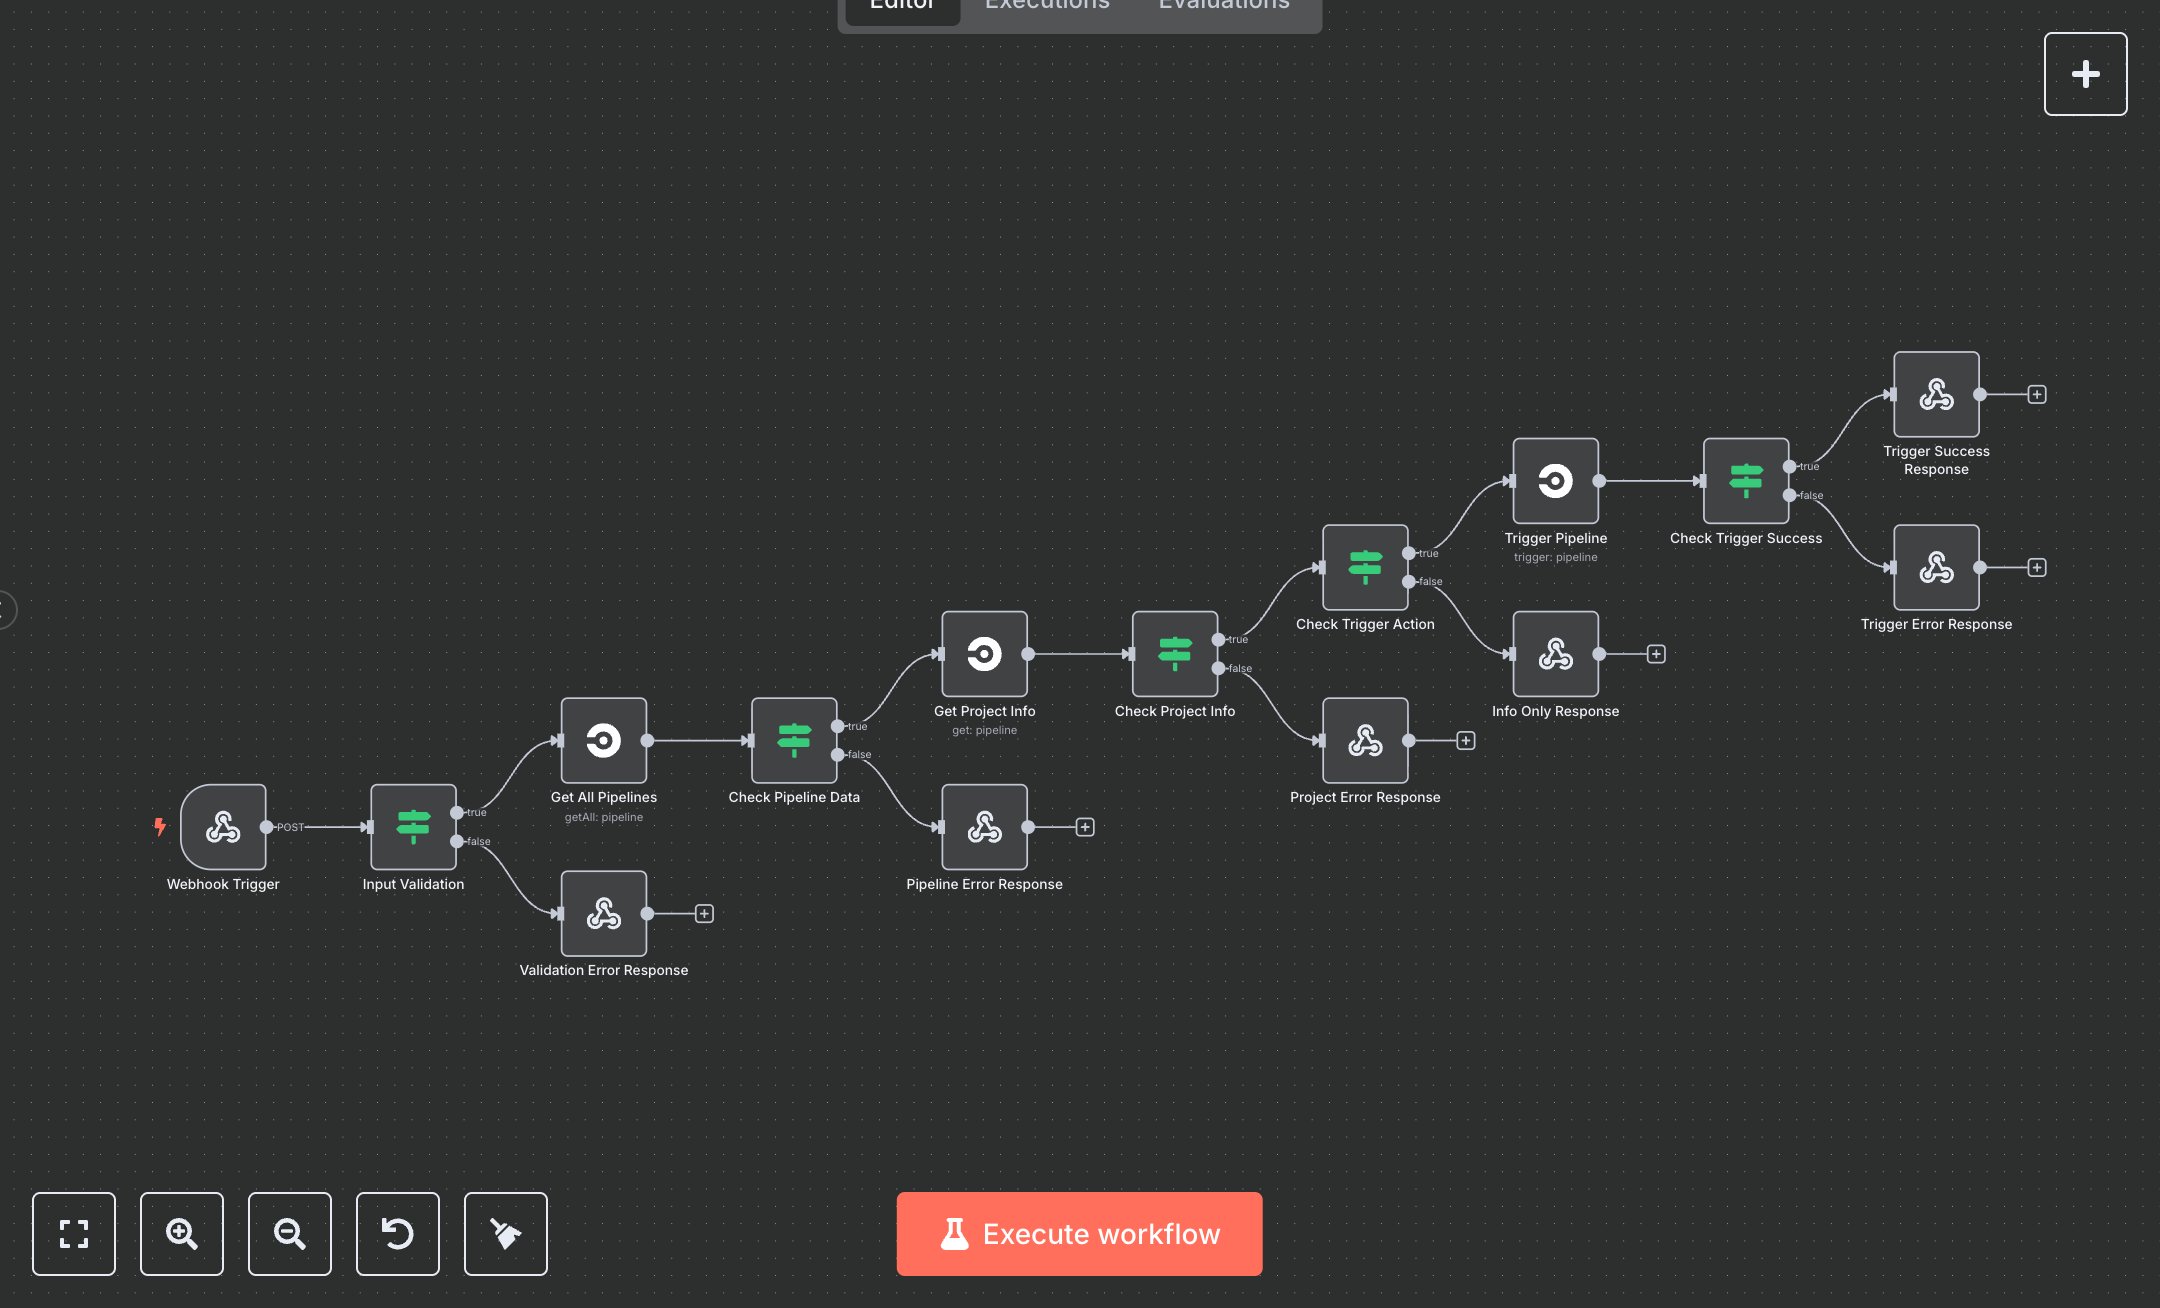Fit the workflow to the view
This screenshot has height=1308, width=2160.
pyautogui.click(x=73, y=1234)
